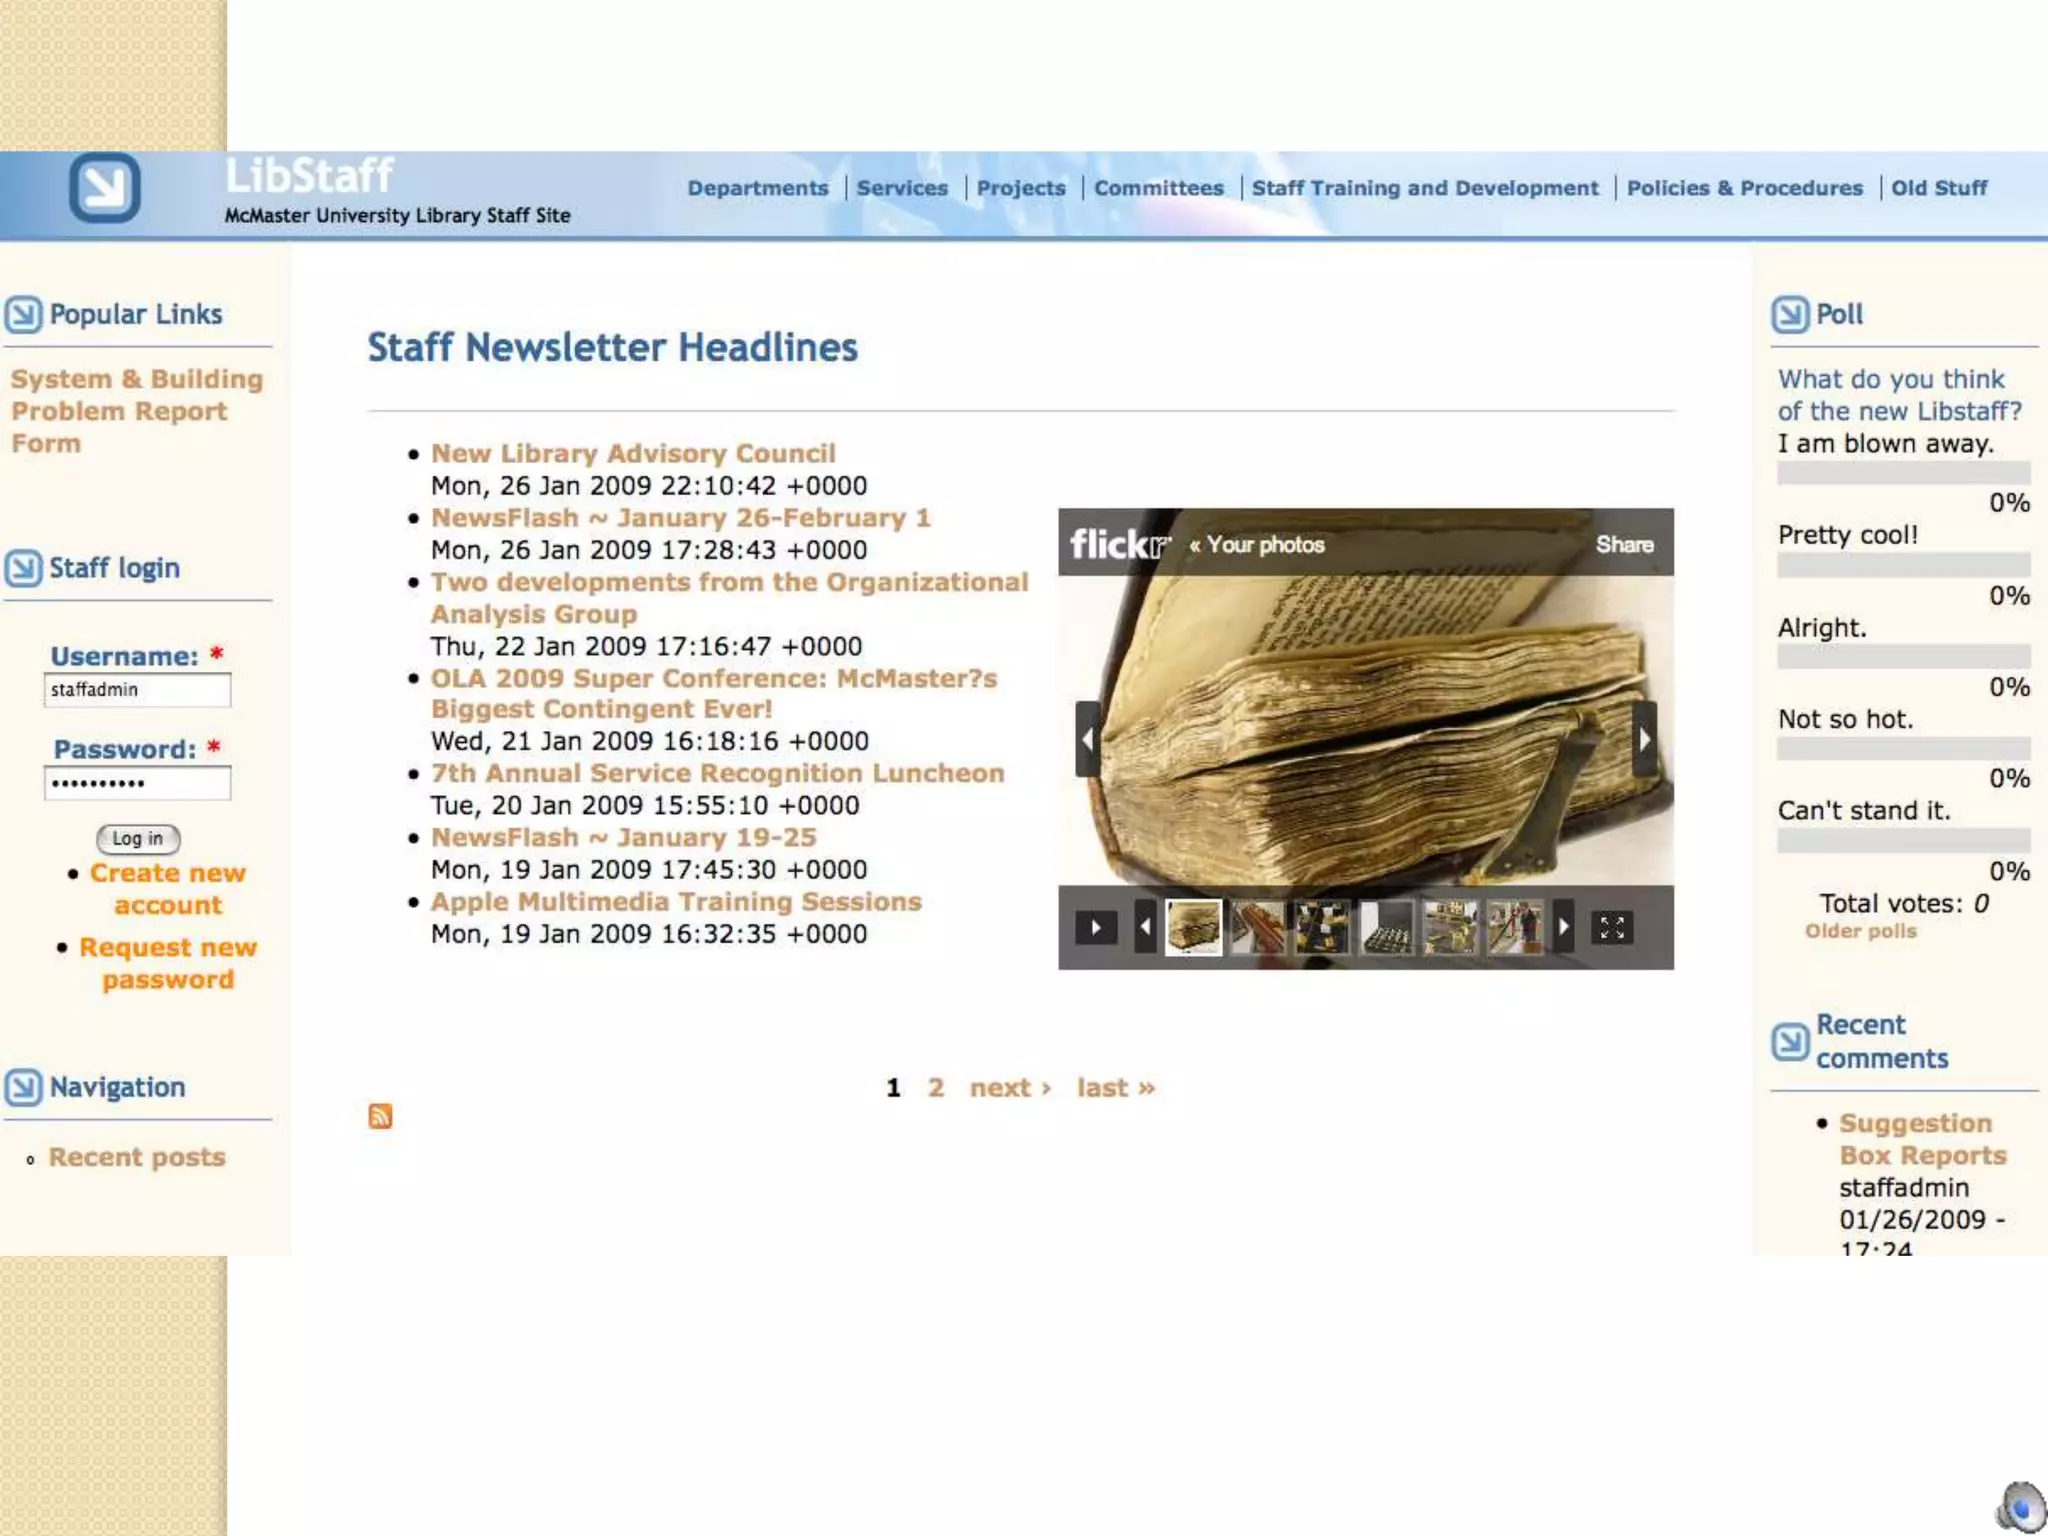Open the Older polls link
2048x1536 pixels.
pyautogui.click(x=1860, y=931)
